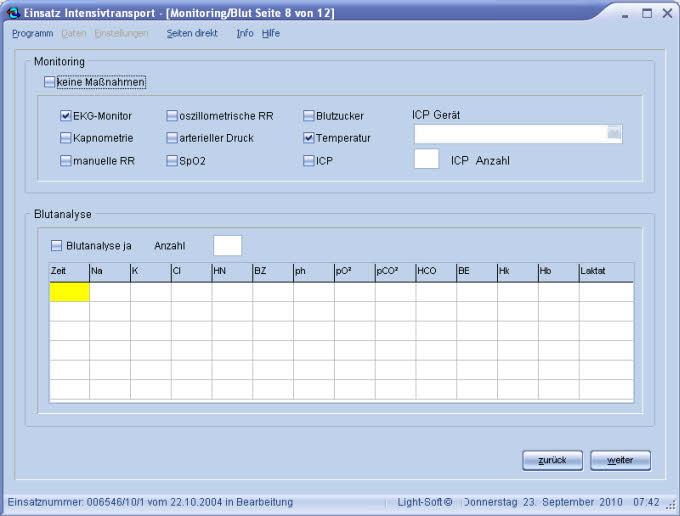Click the BZ column header
Screen dimensions: 680x516
pyautogui.click(x=273, y=272)
